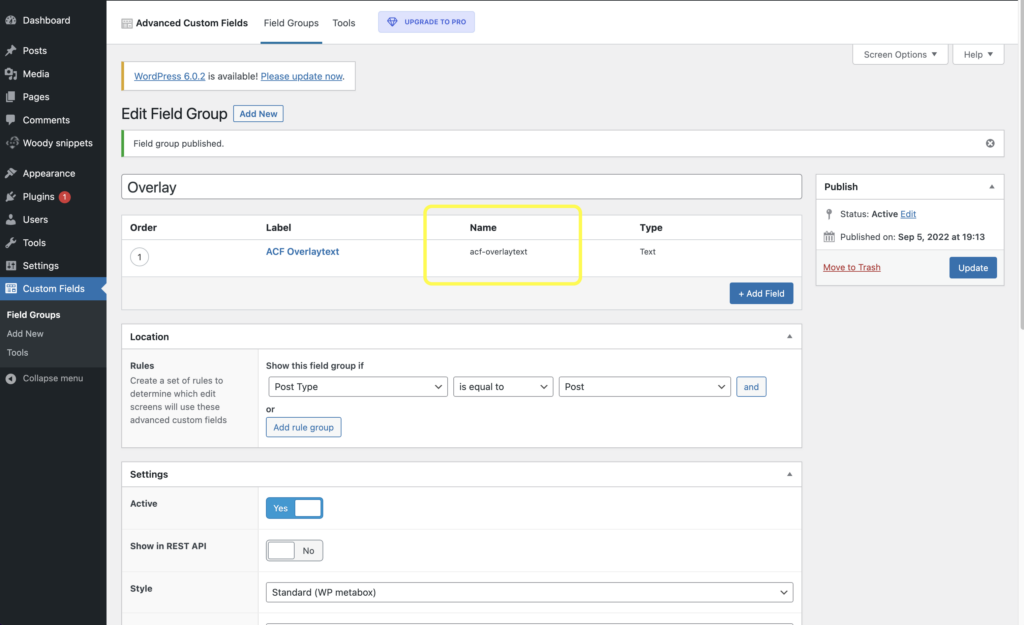The width and height of the screenshot is (1024, 625).
Task: Click the diamond icon on Upgrade to Pro
Action: pos(392,22)
